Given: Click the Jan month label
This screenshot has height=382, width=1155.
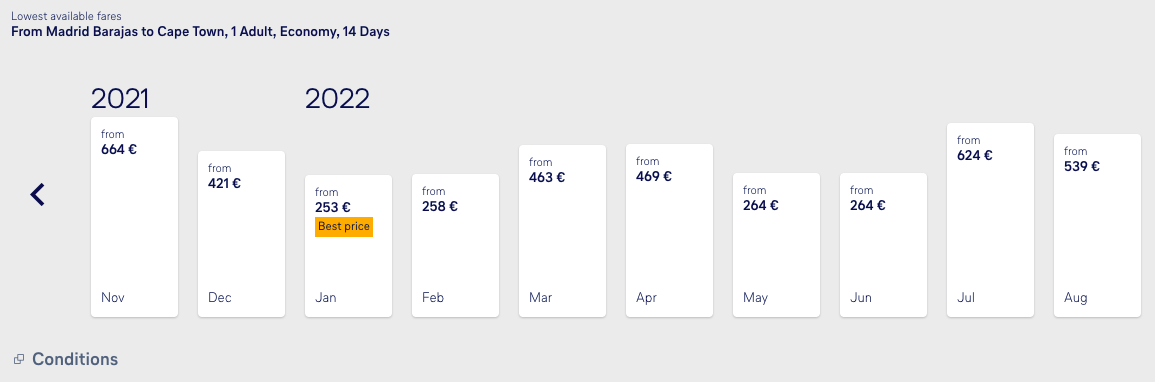Looking at the screenshot, I should (x=326, y=297).
